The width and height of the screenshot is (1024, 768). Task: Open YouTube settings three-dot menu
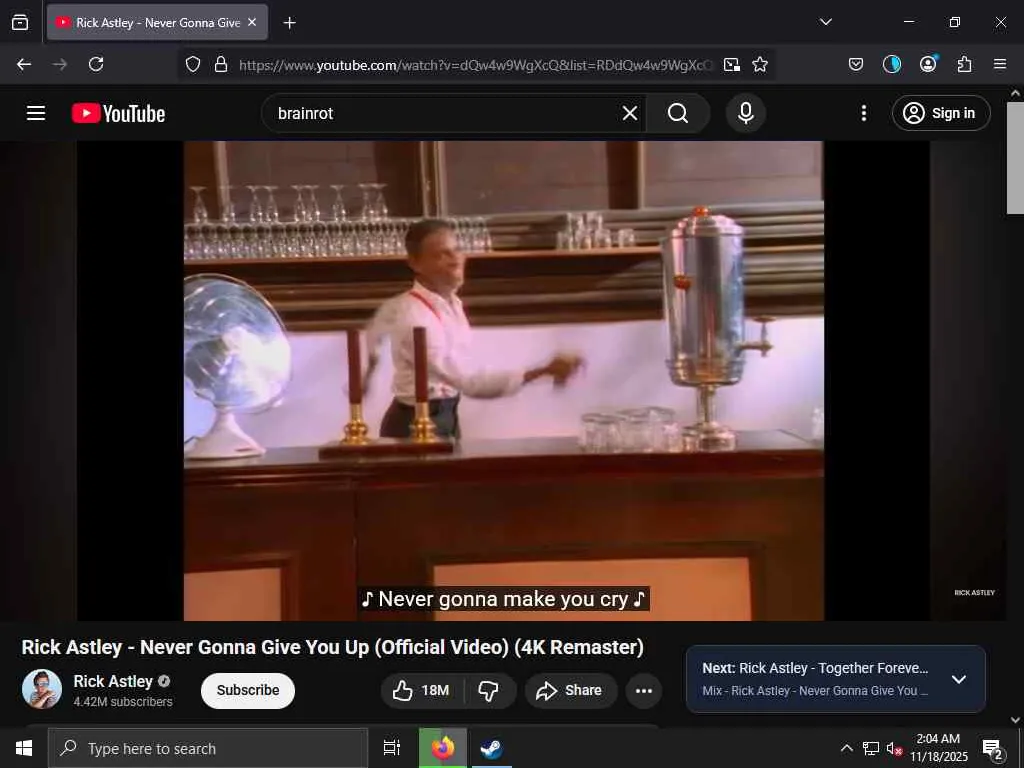tap(863, 114)
